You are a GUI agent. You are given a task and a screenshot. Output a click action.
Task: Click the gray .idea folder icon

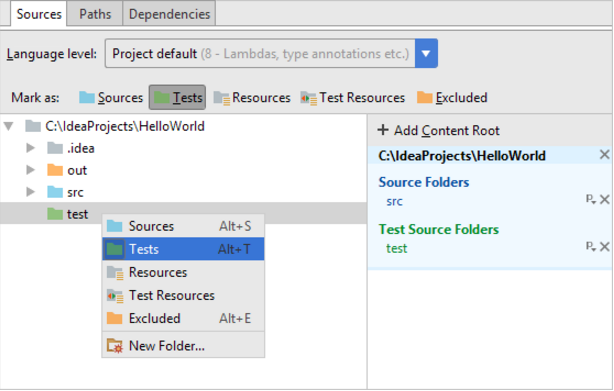click(x=55, y=148)
